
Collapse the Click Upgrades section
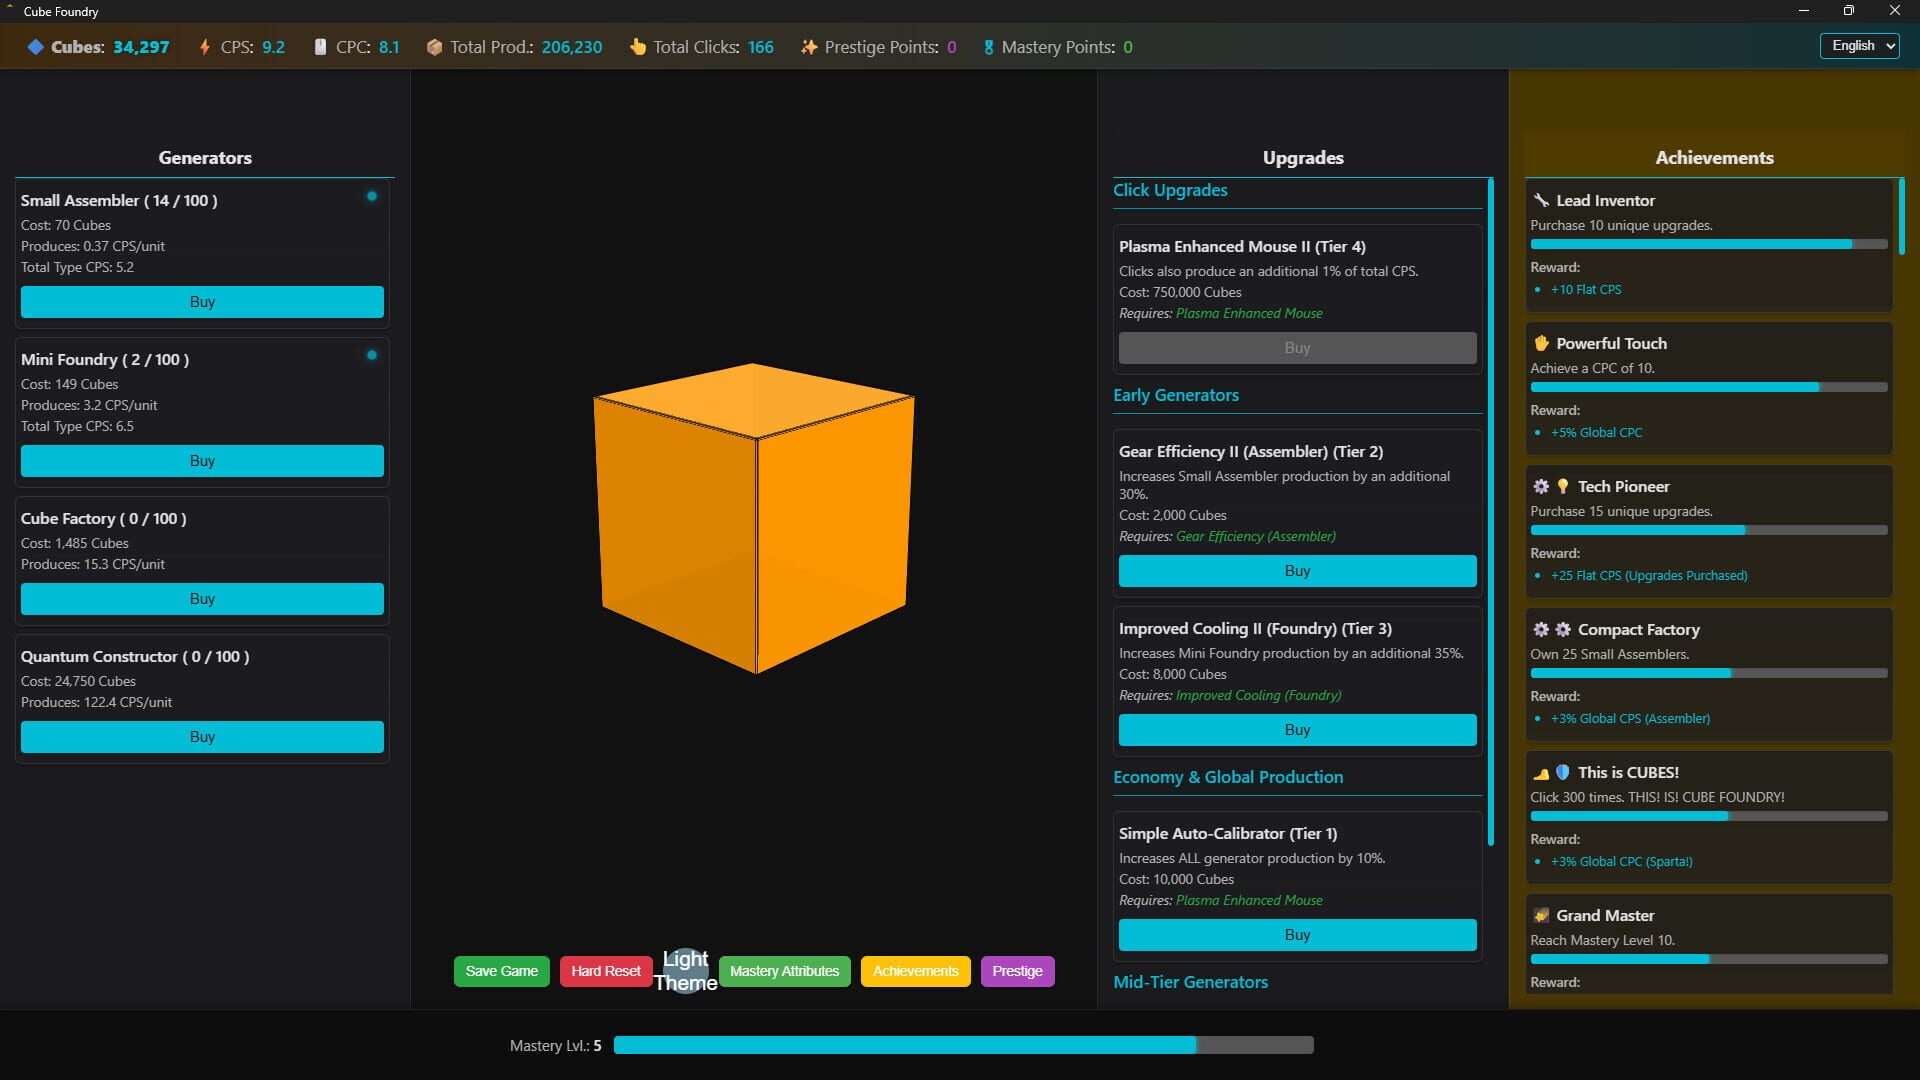click(1170, 190)
